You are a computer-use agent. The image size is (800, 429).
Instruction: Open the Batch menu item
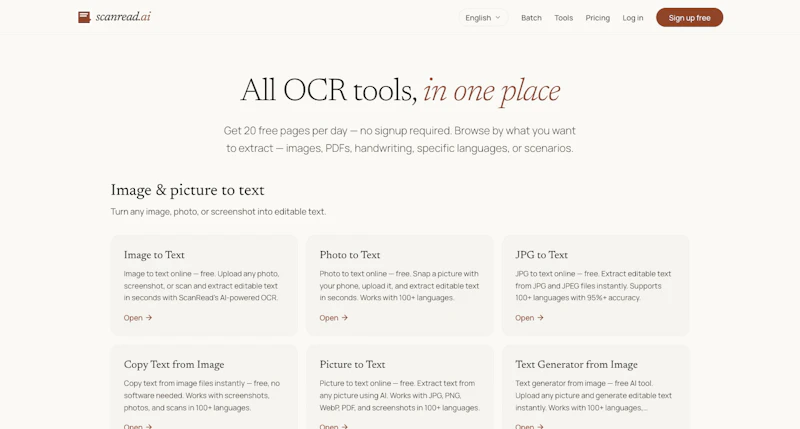(531, 18)
